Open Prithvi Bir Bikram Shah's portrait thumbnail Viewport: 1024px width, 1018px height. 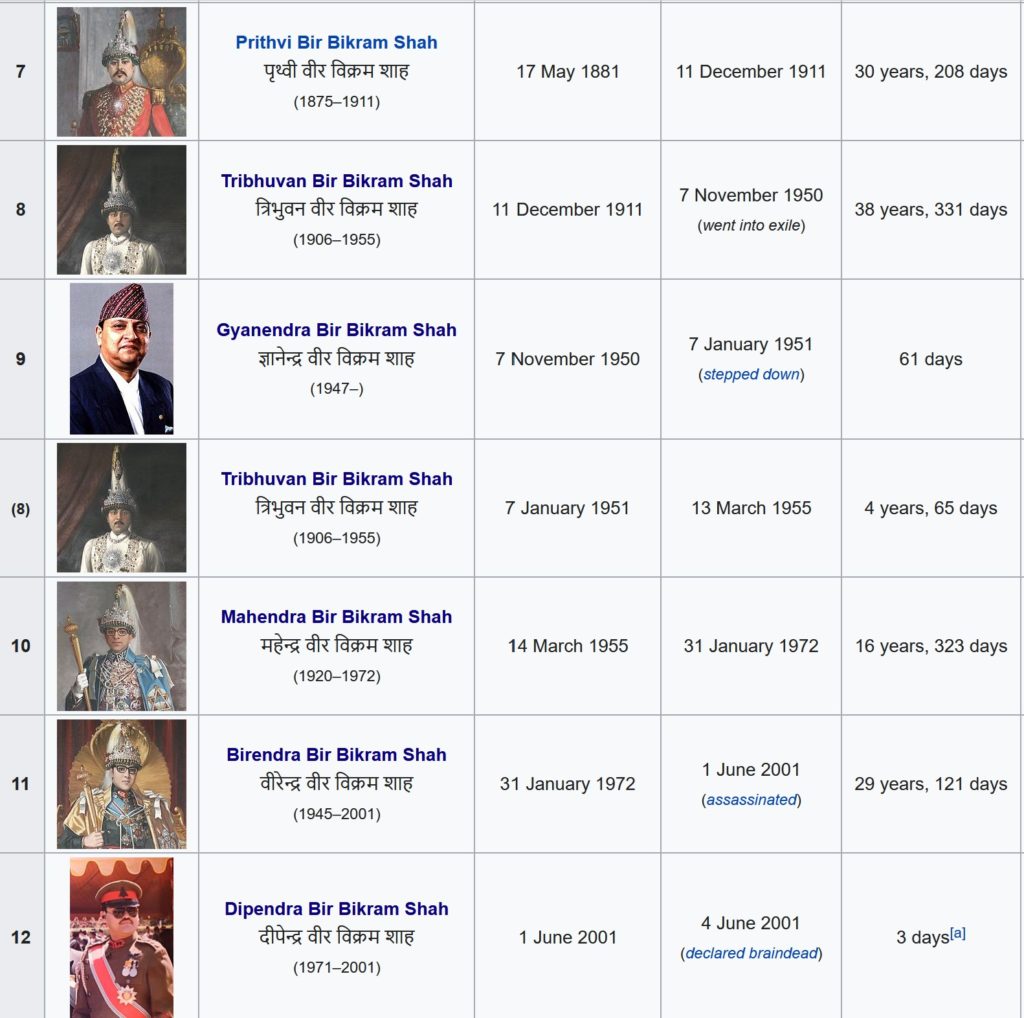tap(121, 72)
